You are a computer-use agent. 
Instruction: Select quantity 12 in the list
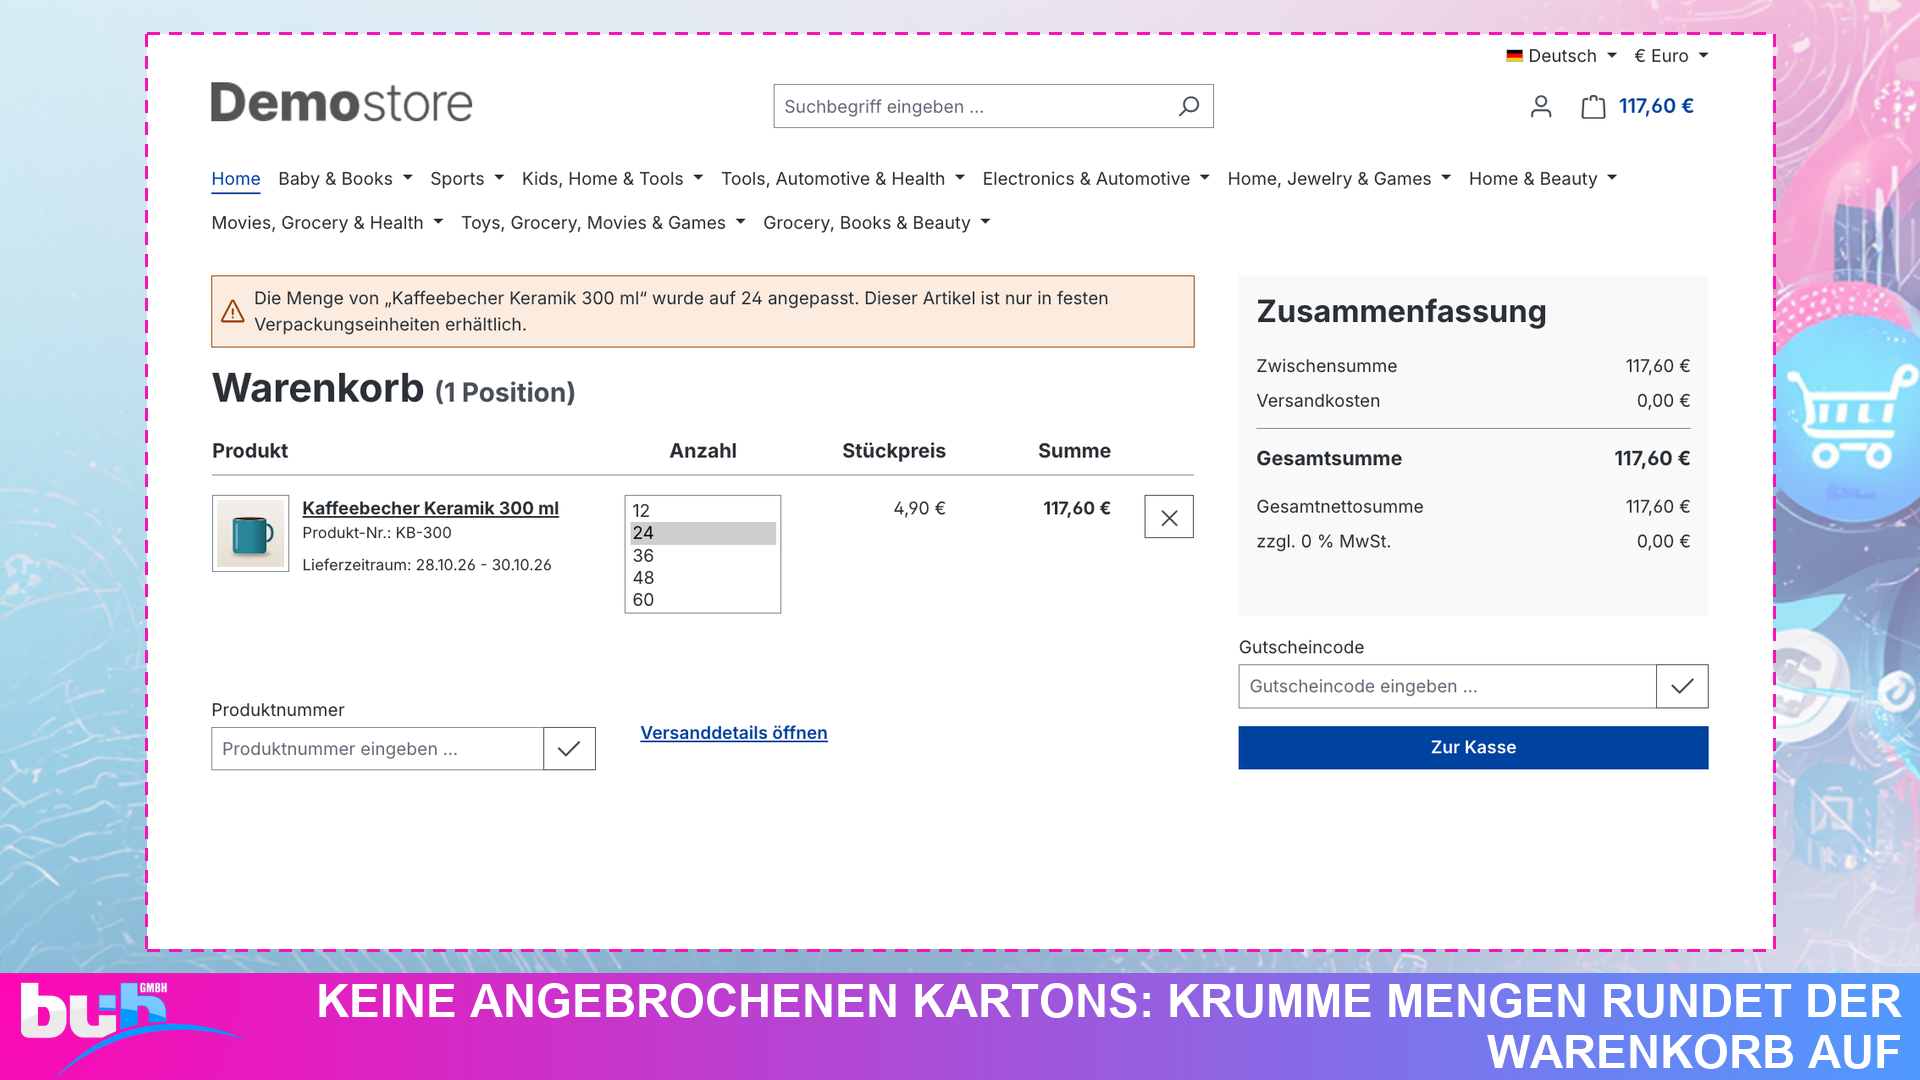click(x=703, y=511)
